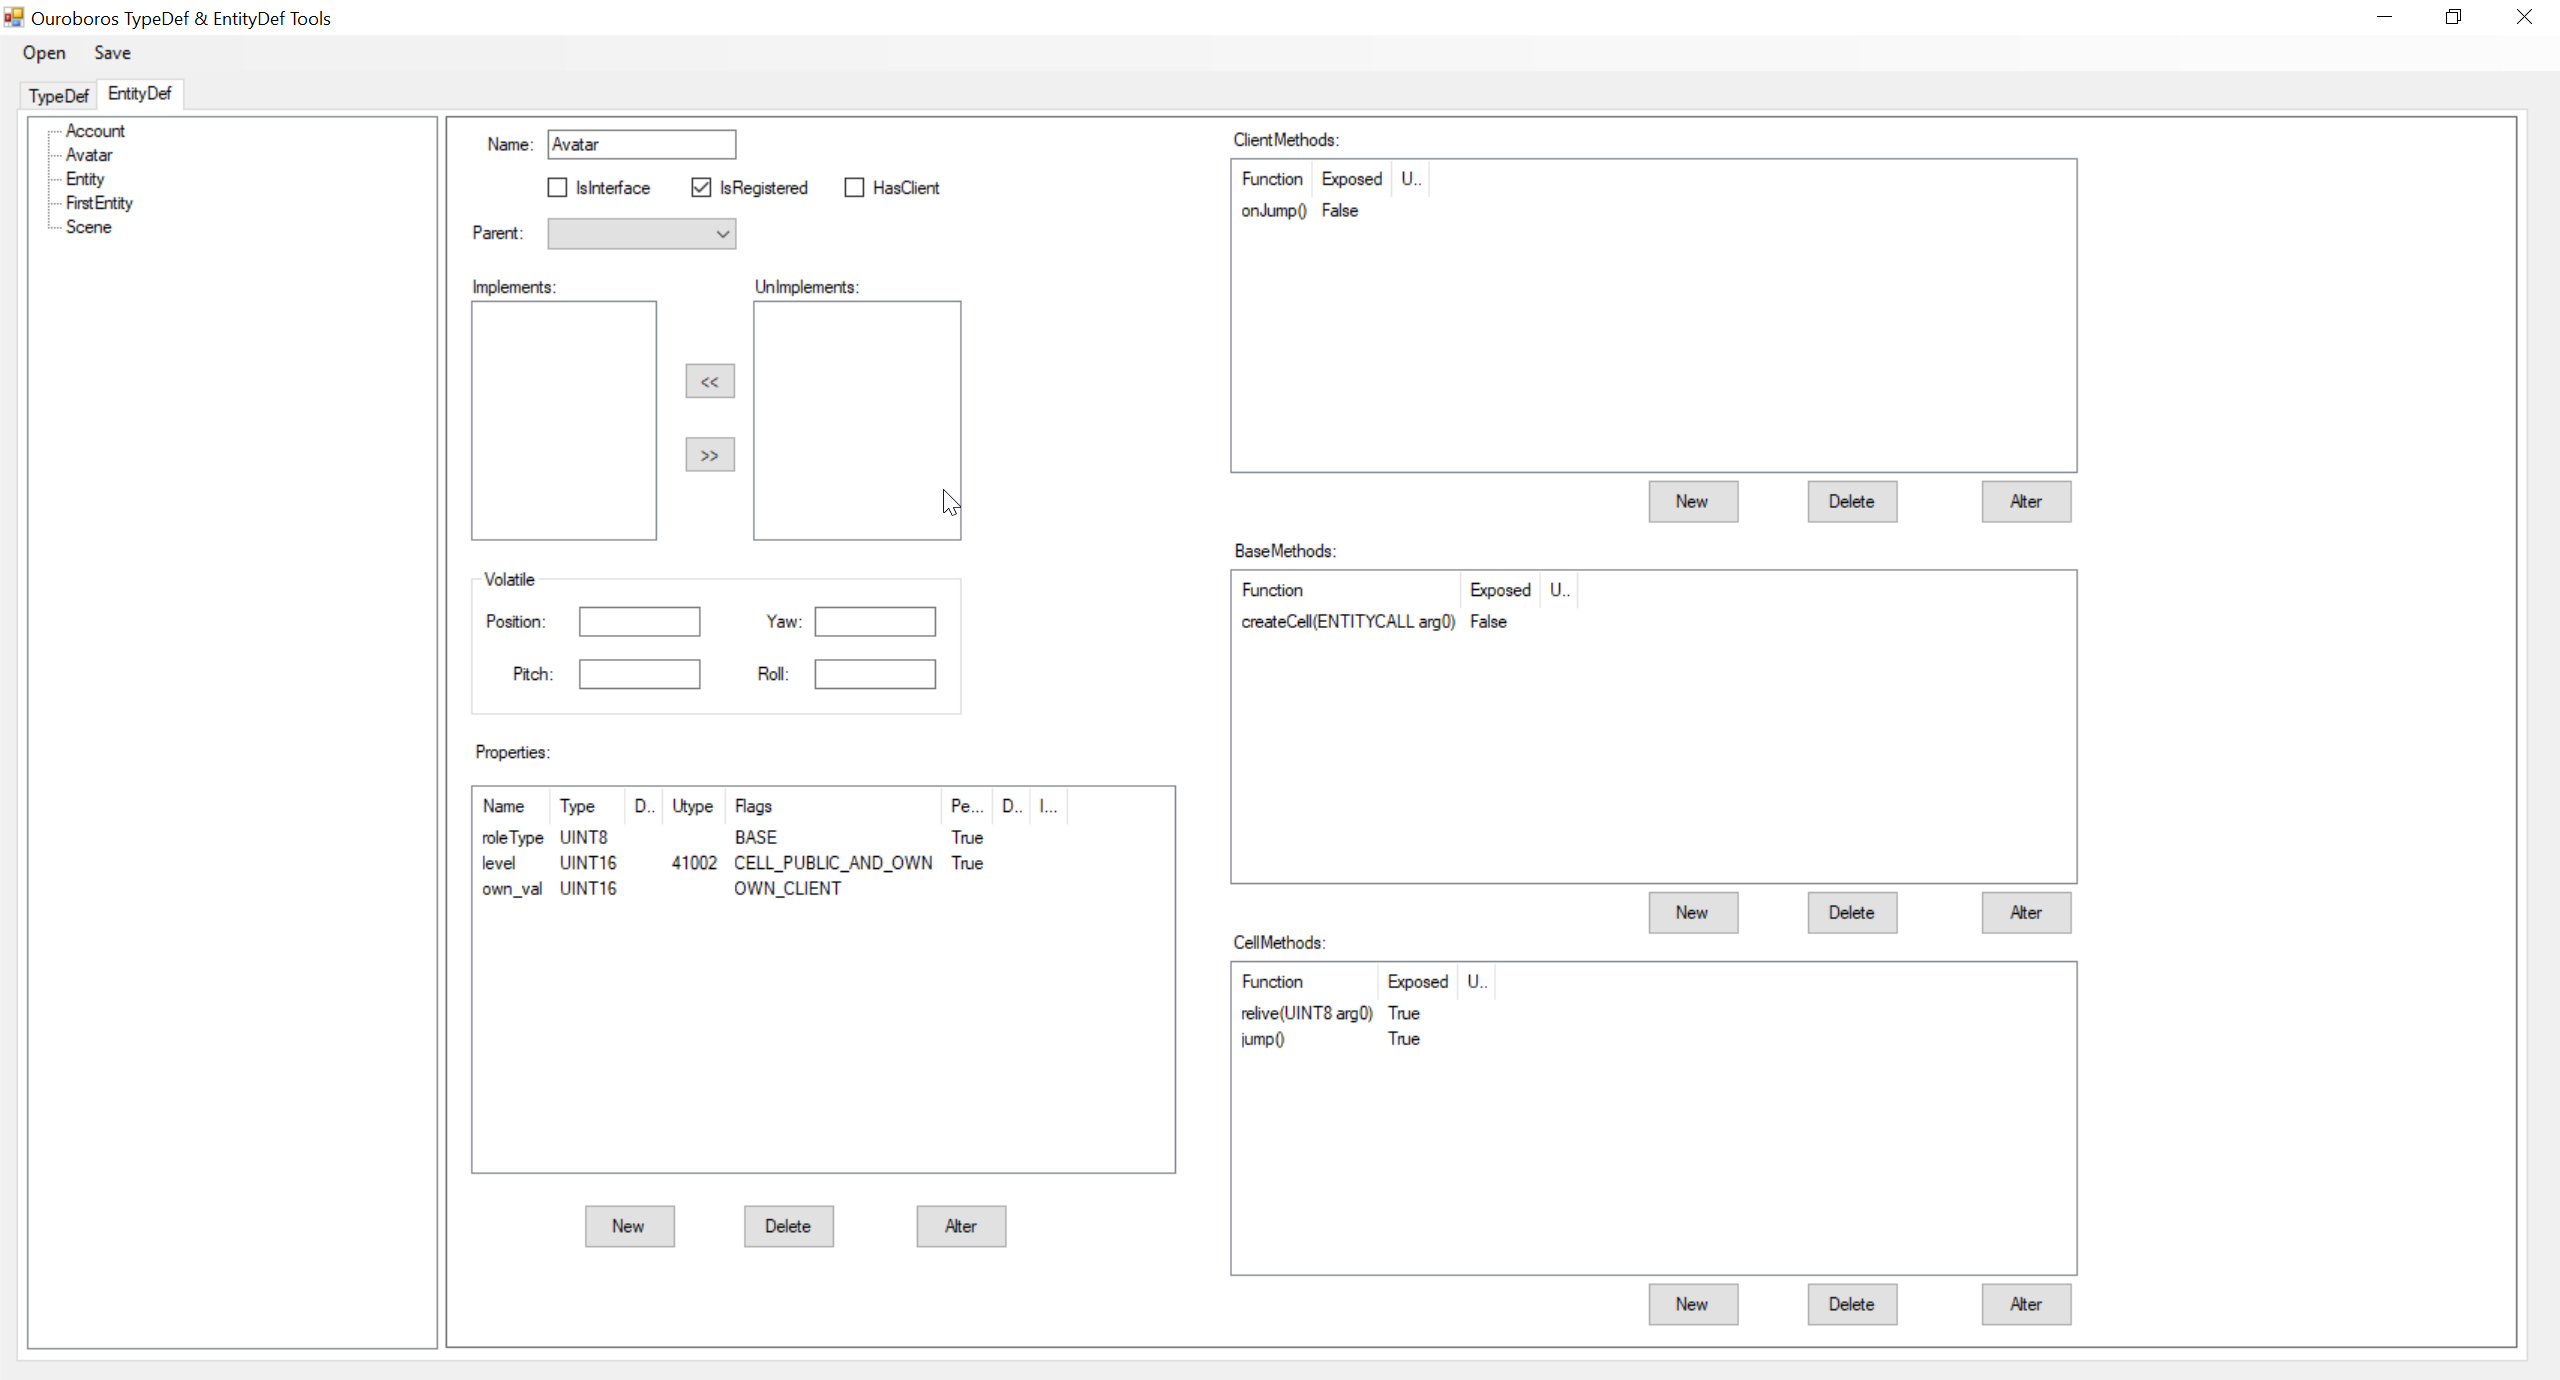Tick the HasClient checkbox
Image resolution: width=2560 pixels, height=1380 pixels.
click(x=854, y=187)
